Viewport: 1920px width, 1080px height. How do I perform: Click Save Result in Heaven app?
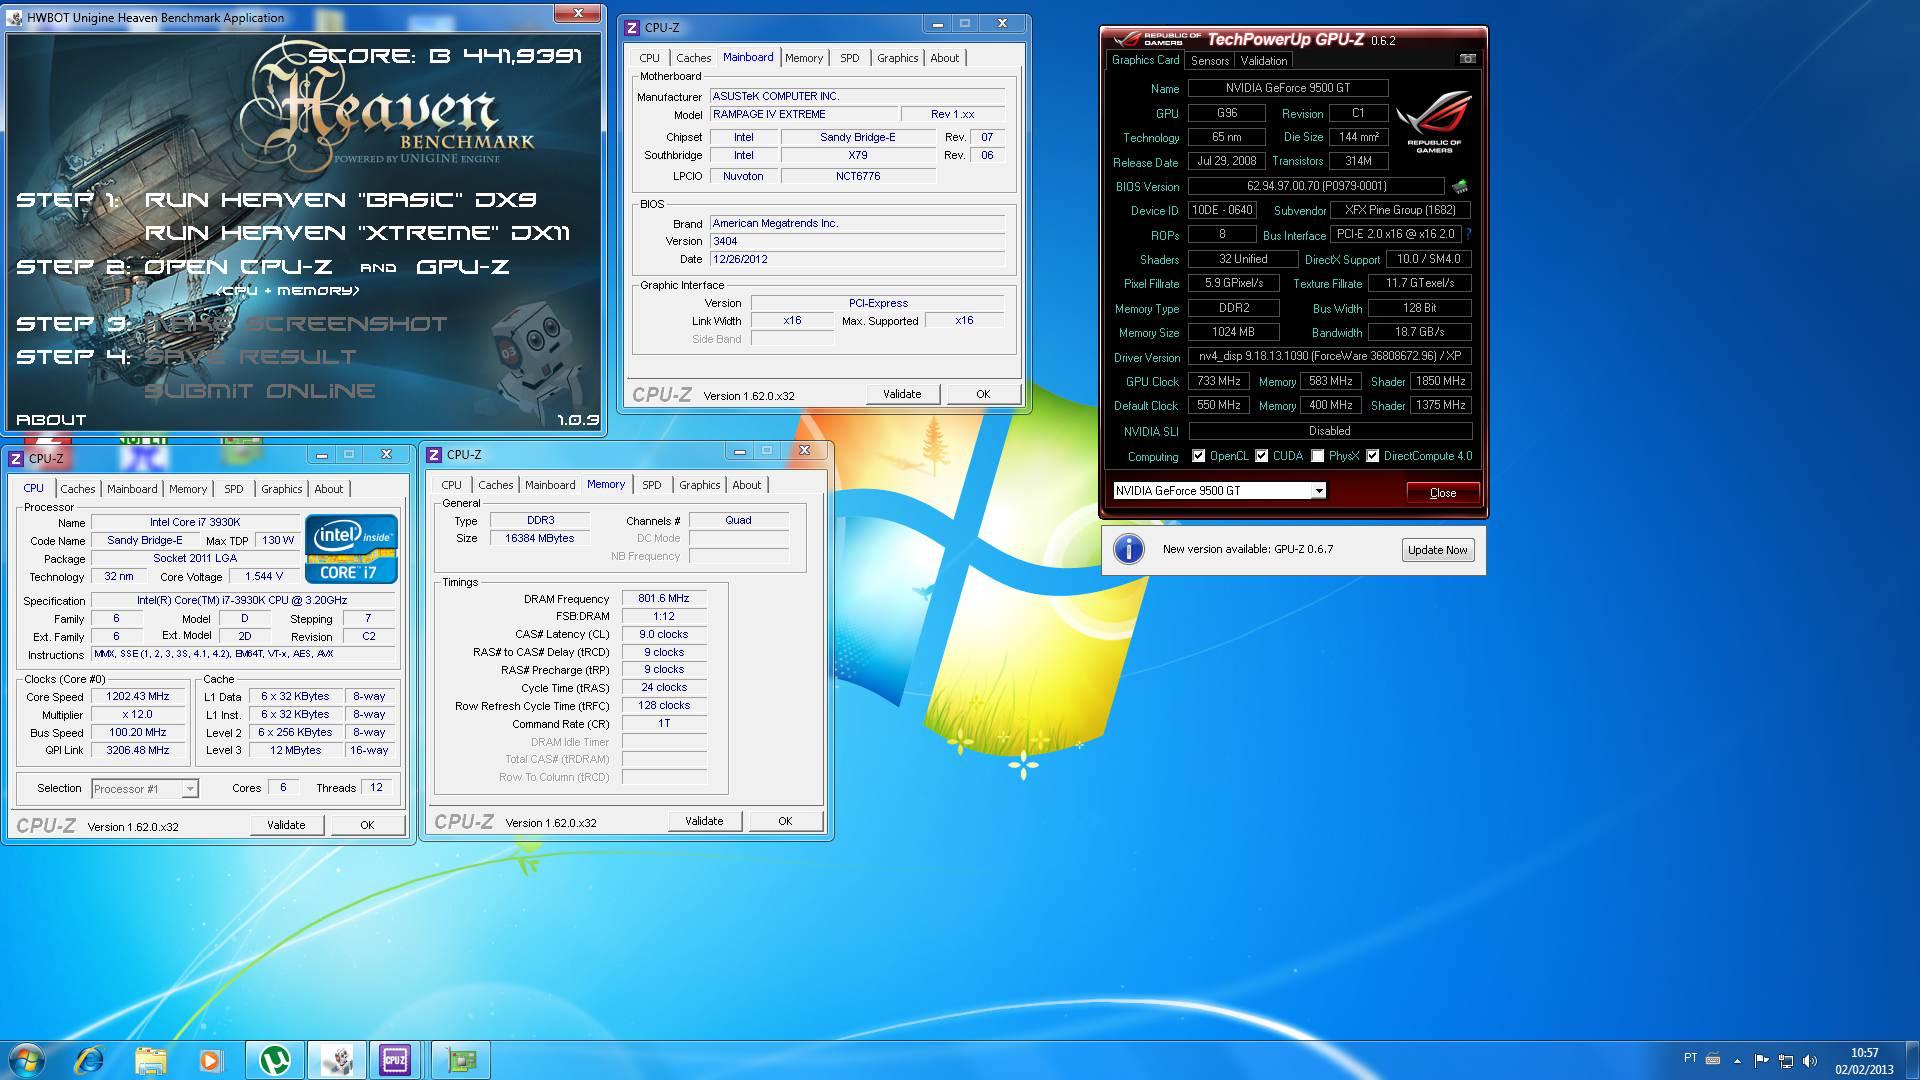(251, 357)
